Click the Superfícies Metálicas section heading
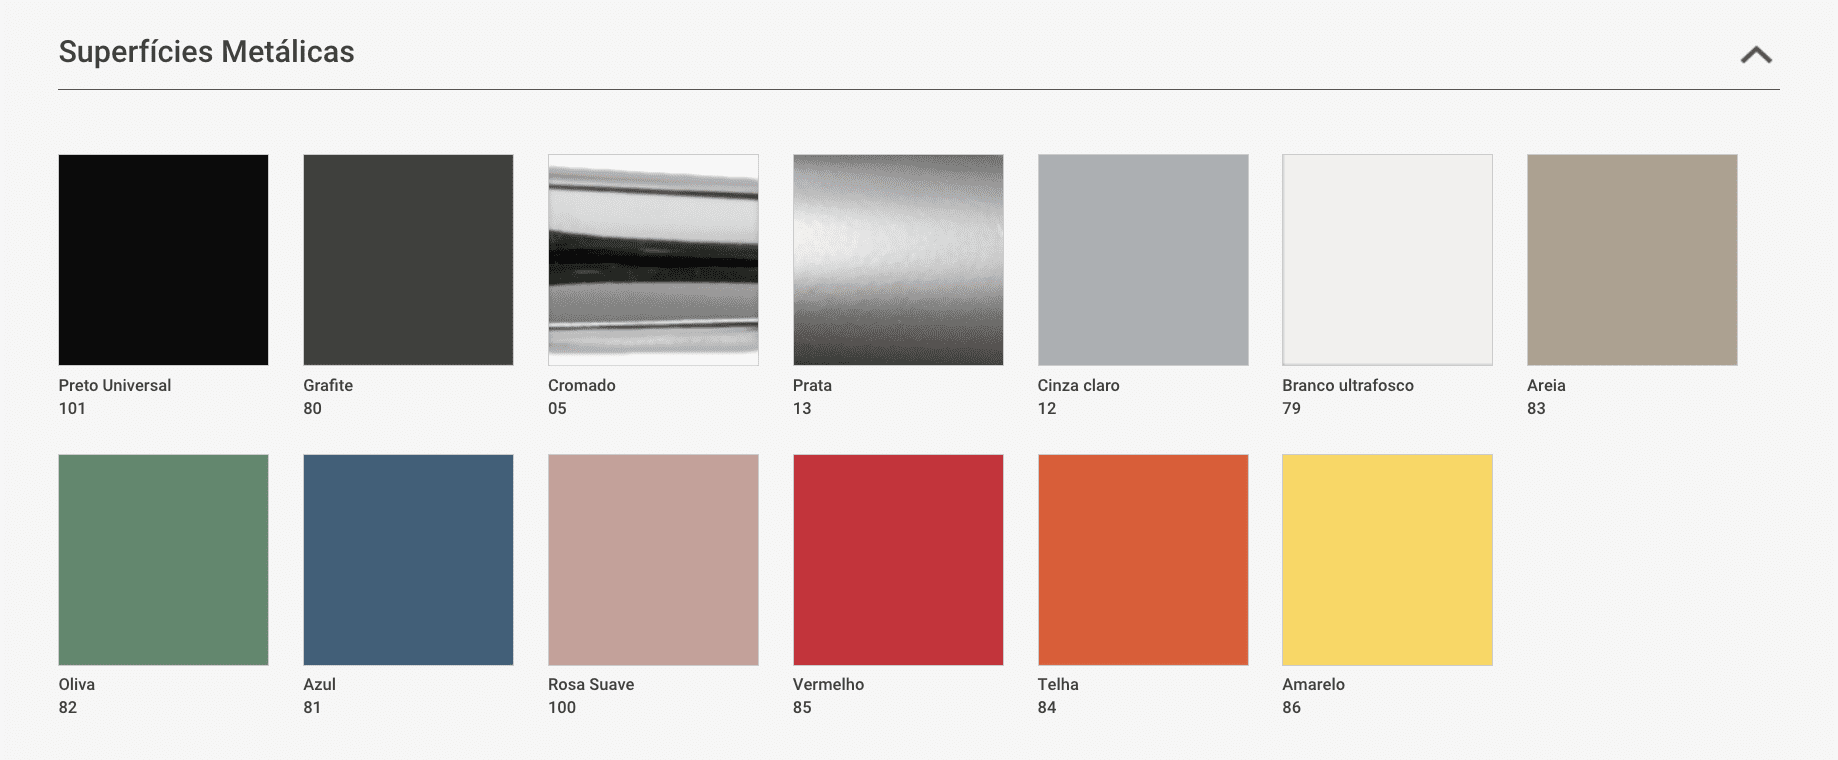 [x=206, y=52]
